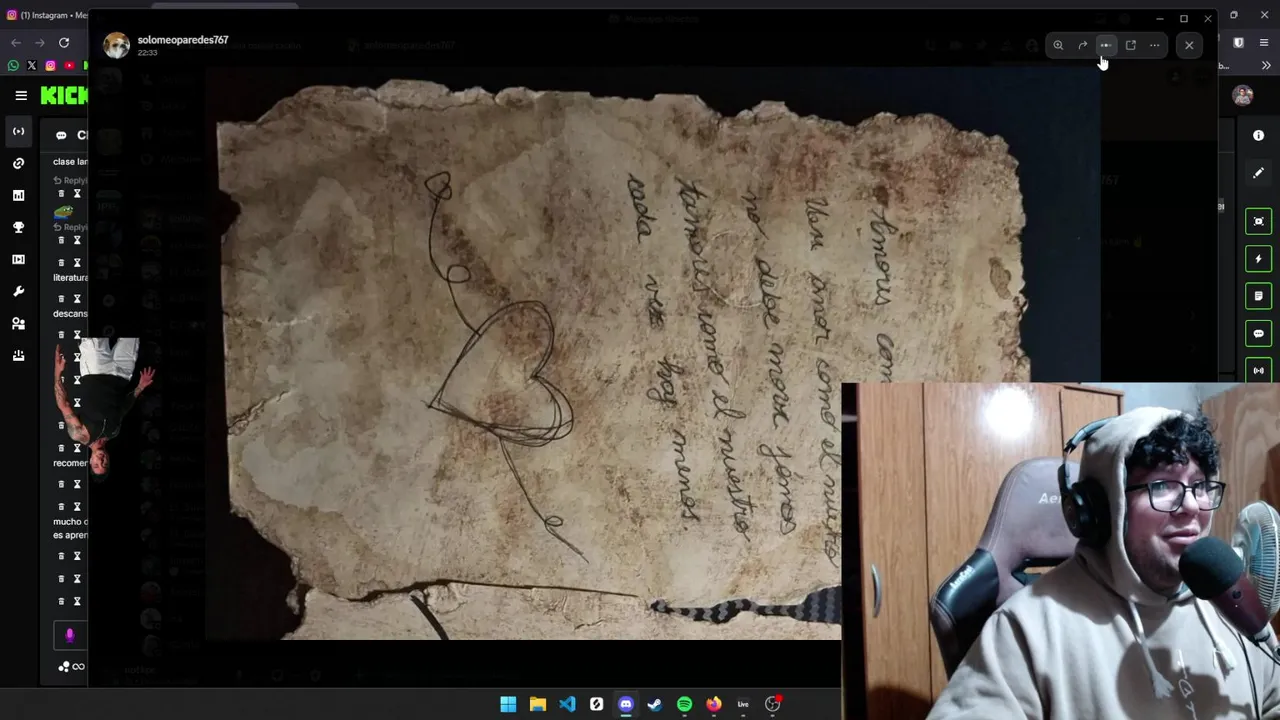The image size is (1280, 720).
Task: Open the X (Twitter) bookmark
Action: click(32, 66)
